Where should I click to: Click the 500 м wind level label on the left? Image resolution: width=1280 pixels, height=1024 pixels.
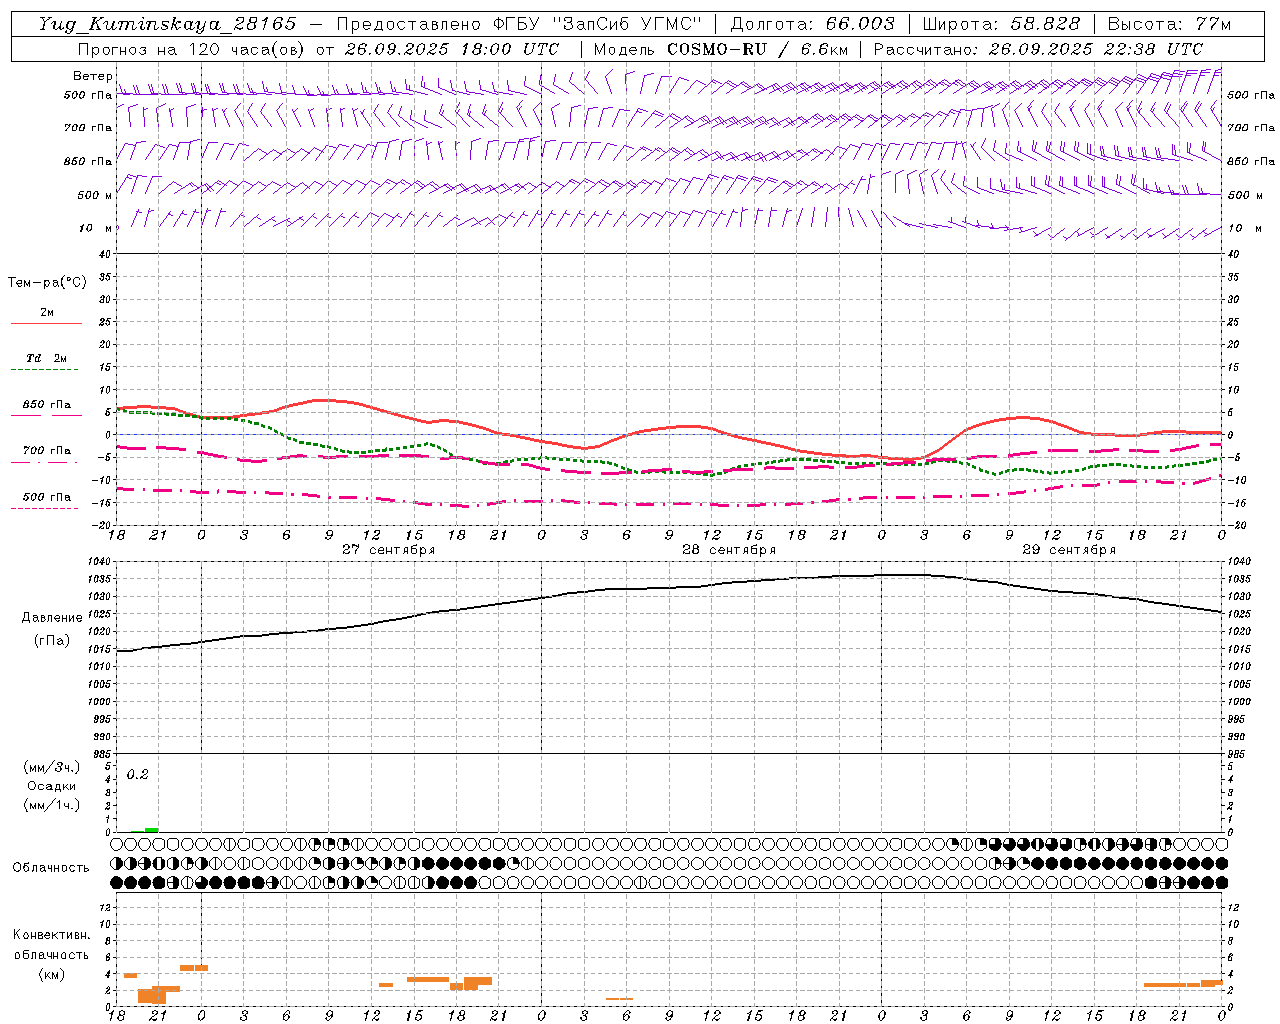point(95,195)
